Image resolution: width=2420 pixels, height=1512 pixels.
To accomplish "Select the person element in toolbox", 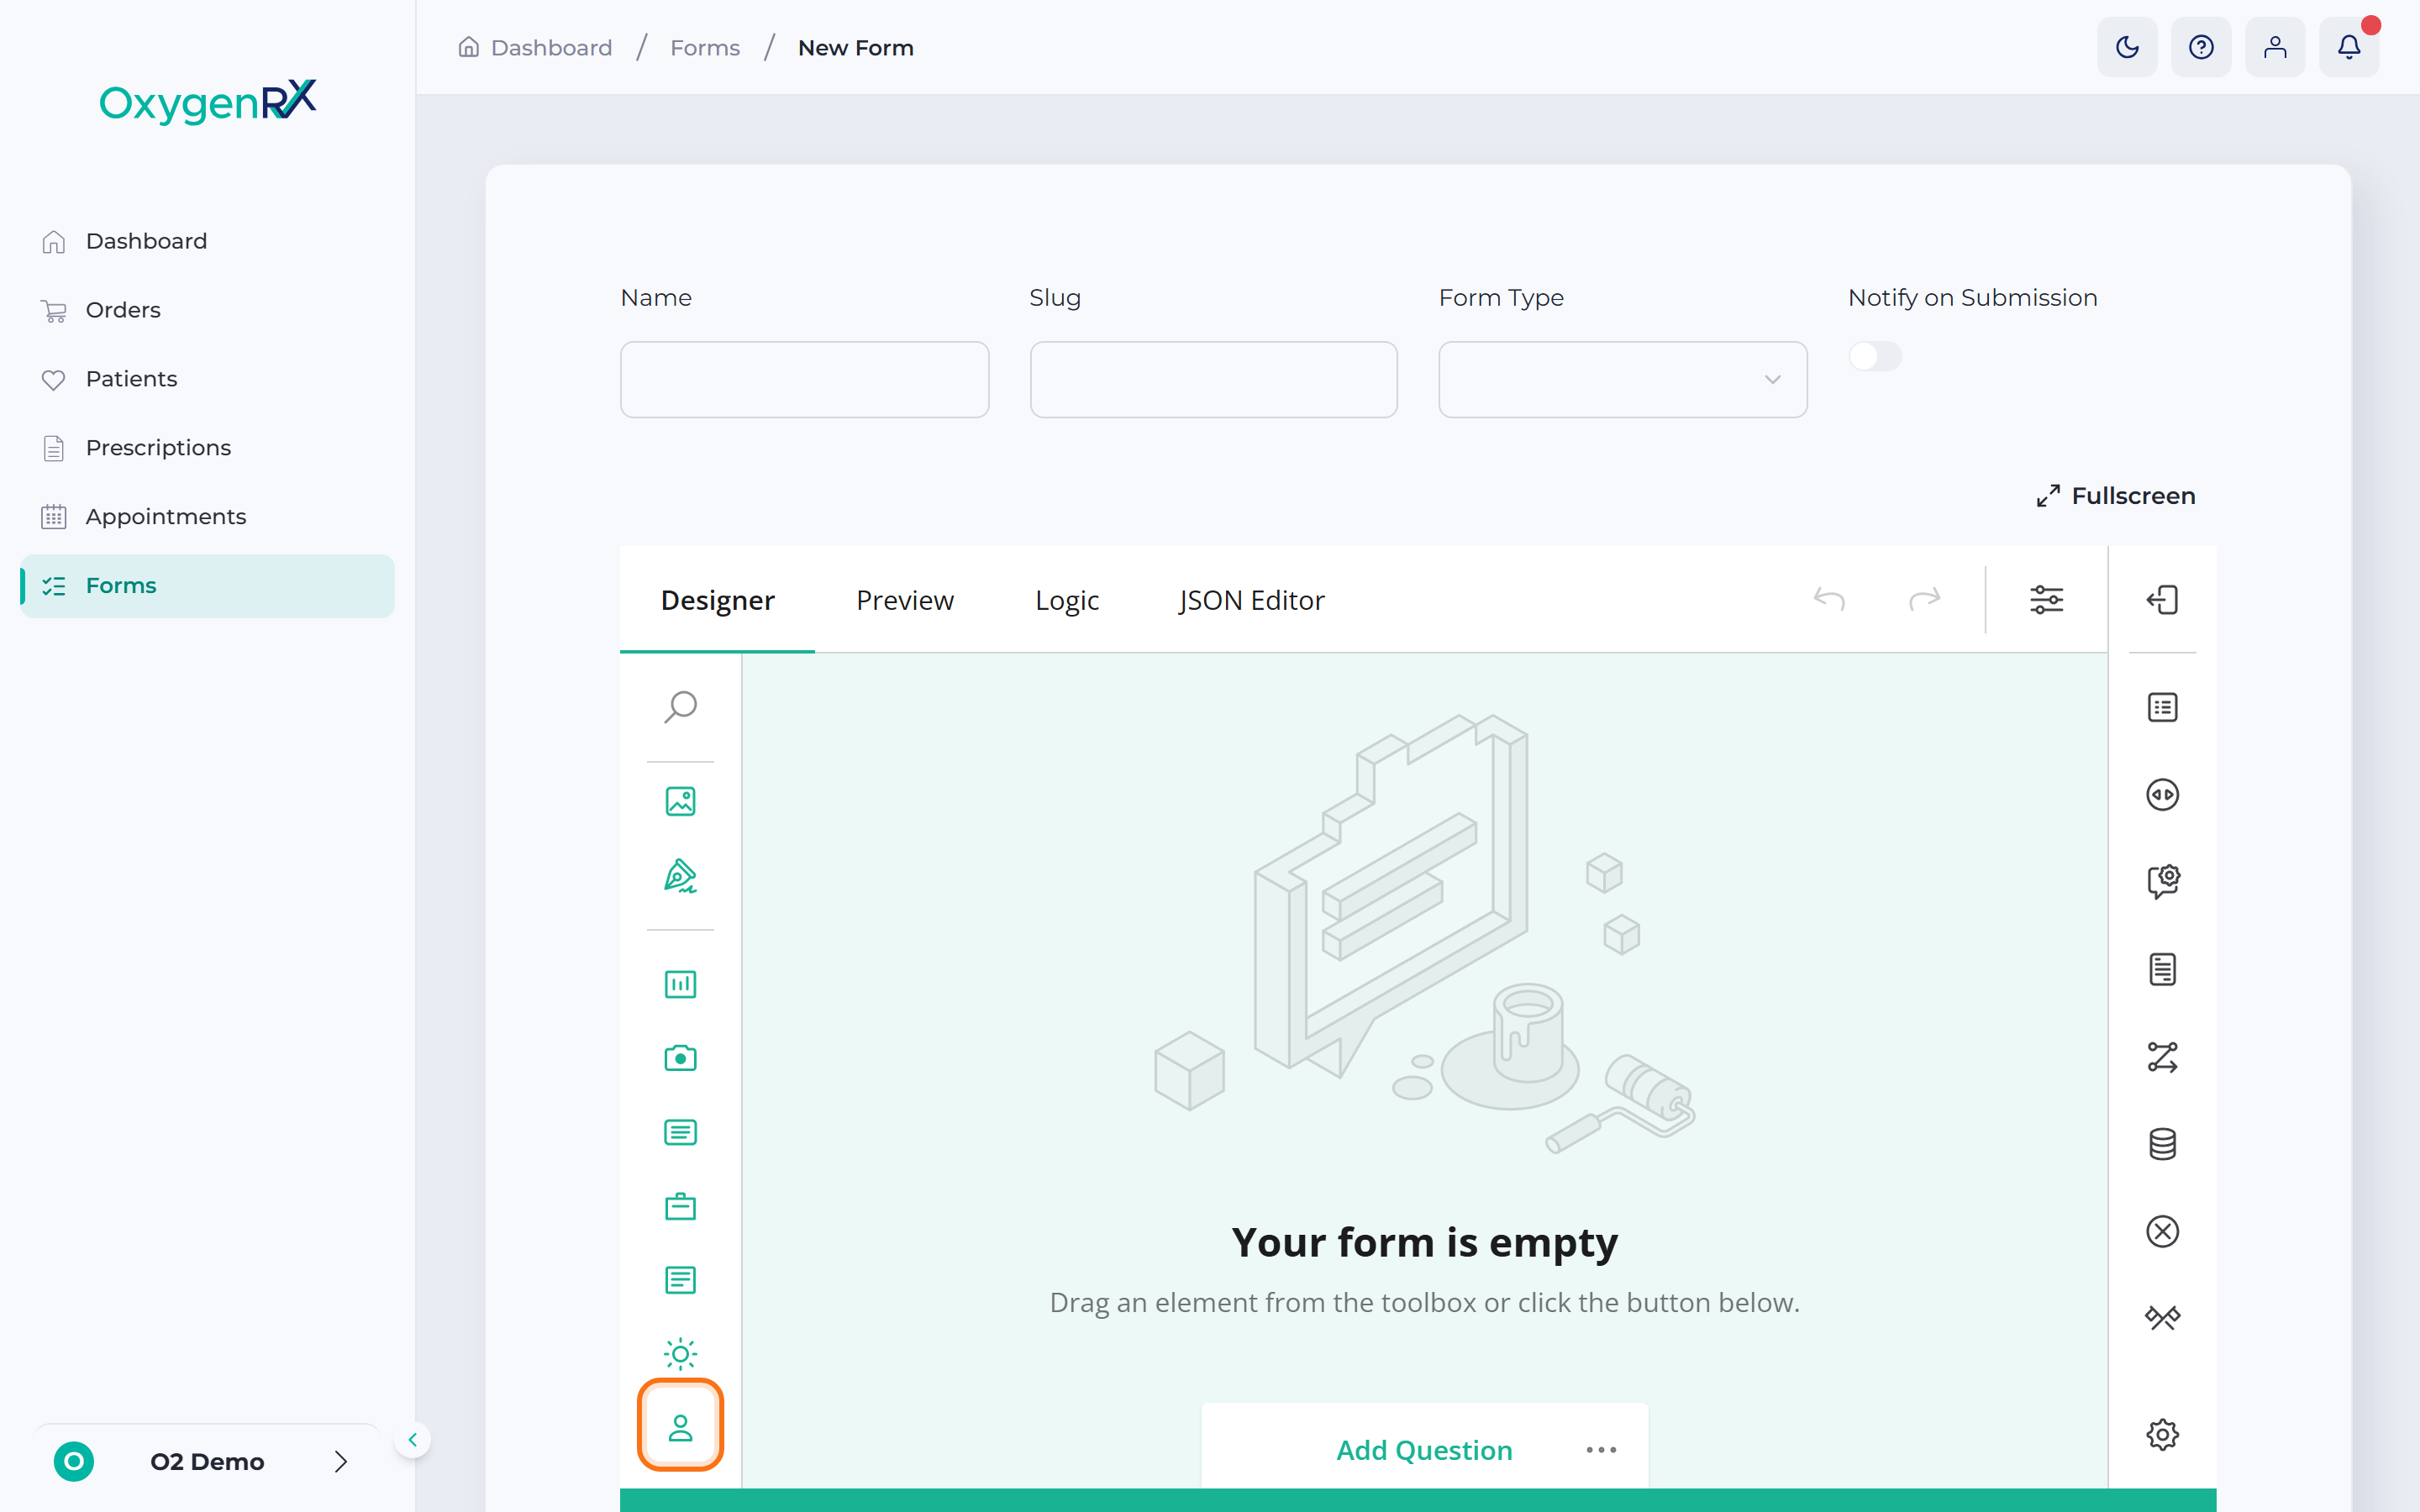I will click(680, 1427).
